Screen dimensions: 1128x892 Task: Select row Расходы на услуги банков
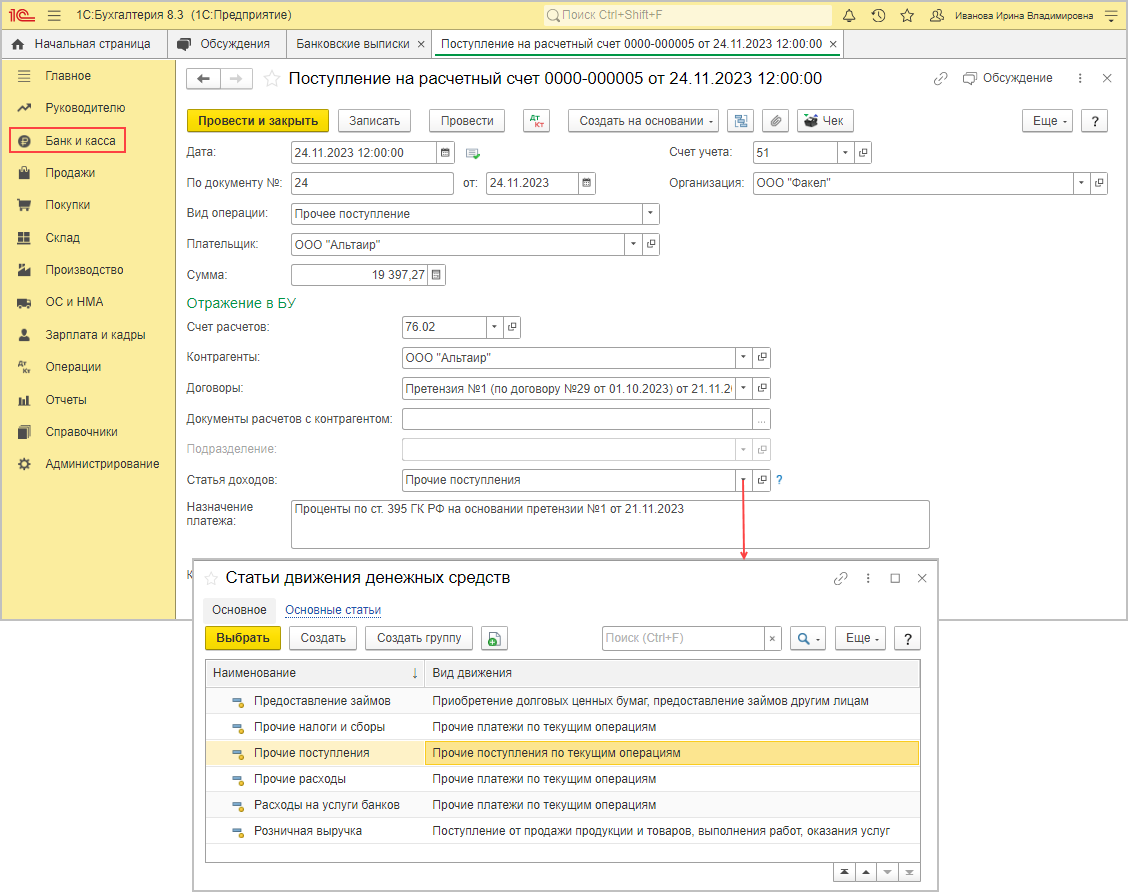(563, 805)
